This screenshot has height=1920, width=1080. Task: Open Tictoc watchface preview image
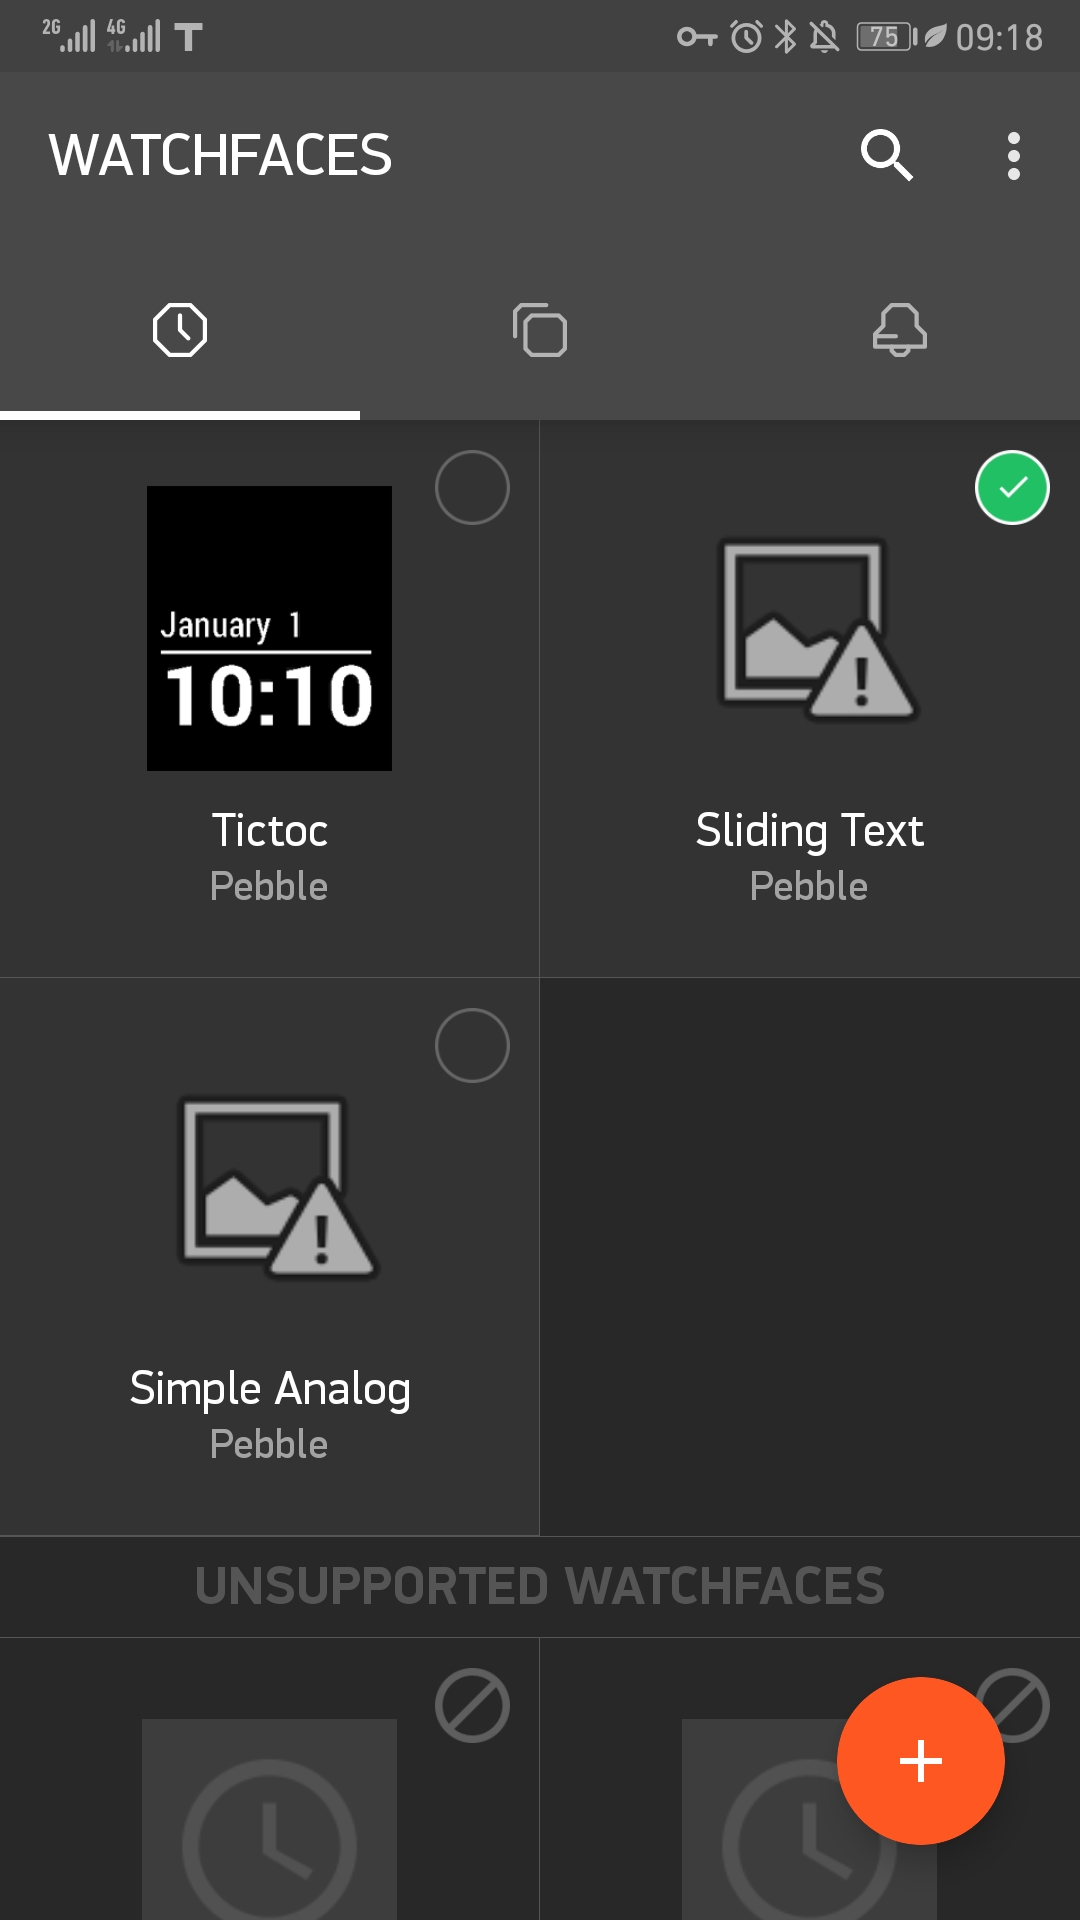(x=269, y=628)
